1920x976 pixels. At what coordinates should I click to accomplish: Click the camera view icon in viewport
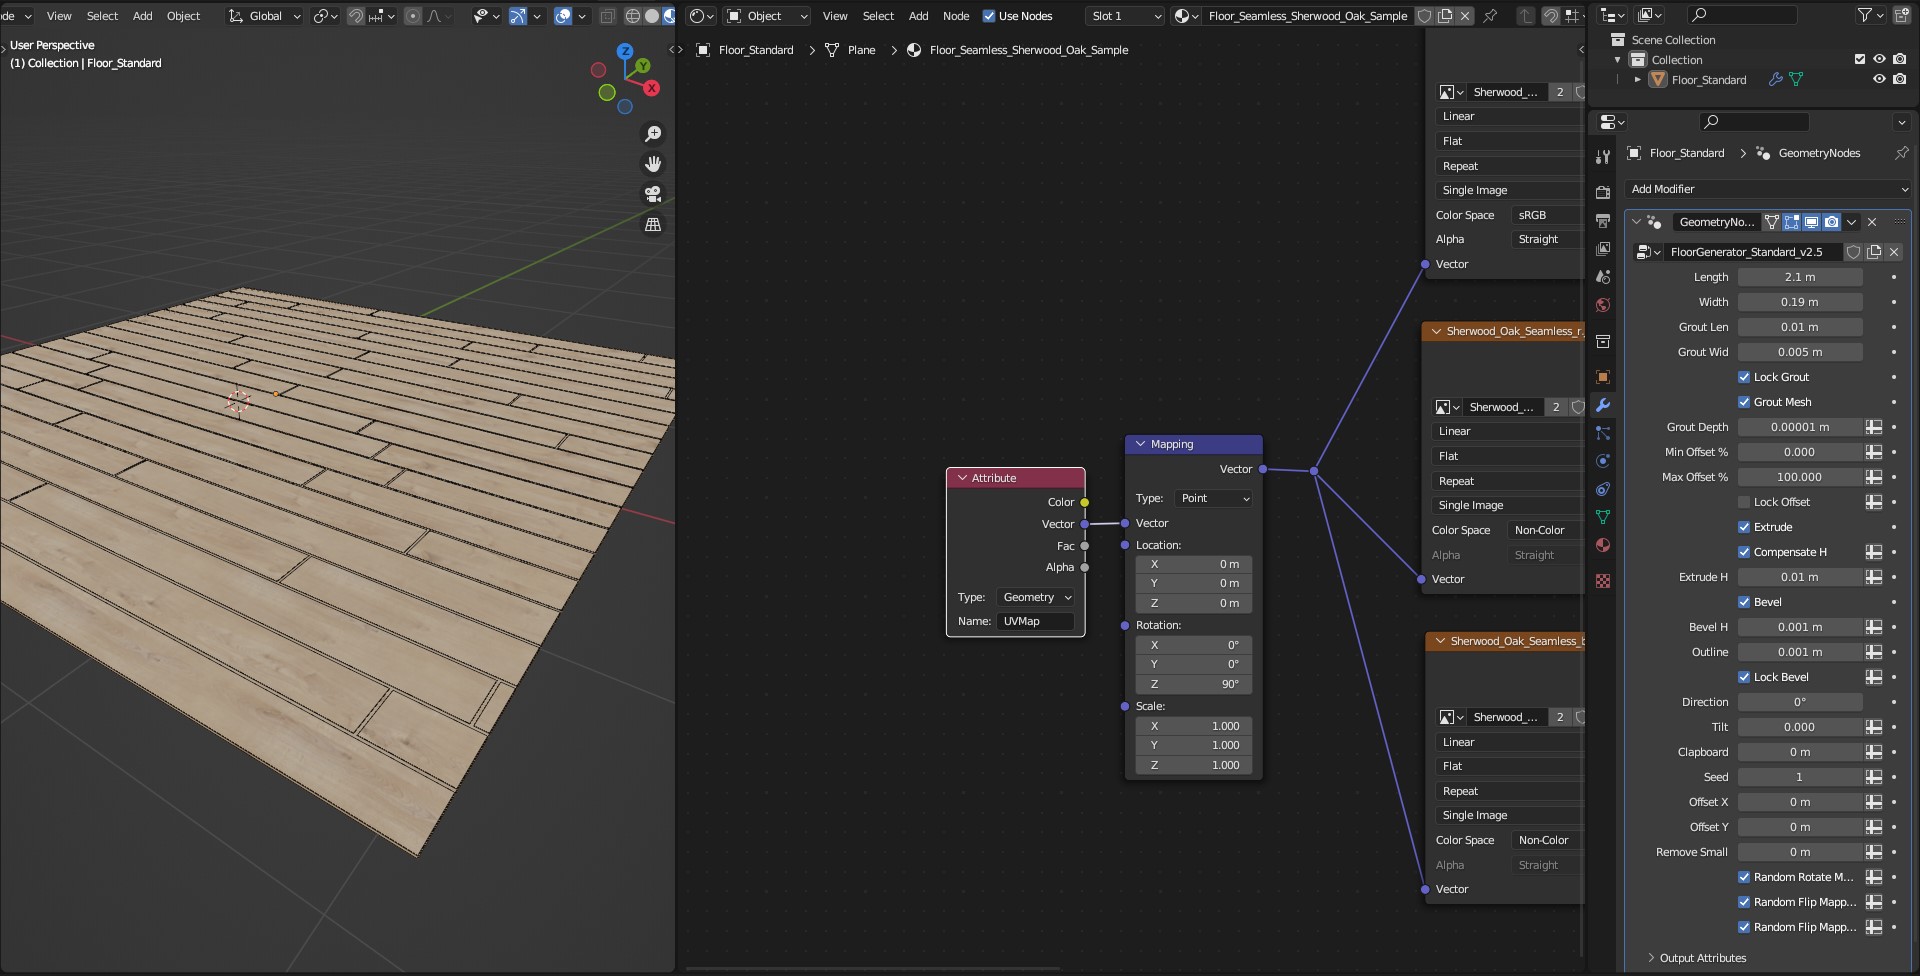[x=653, y=194]
